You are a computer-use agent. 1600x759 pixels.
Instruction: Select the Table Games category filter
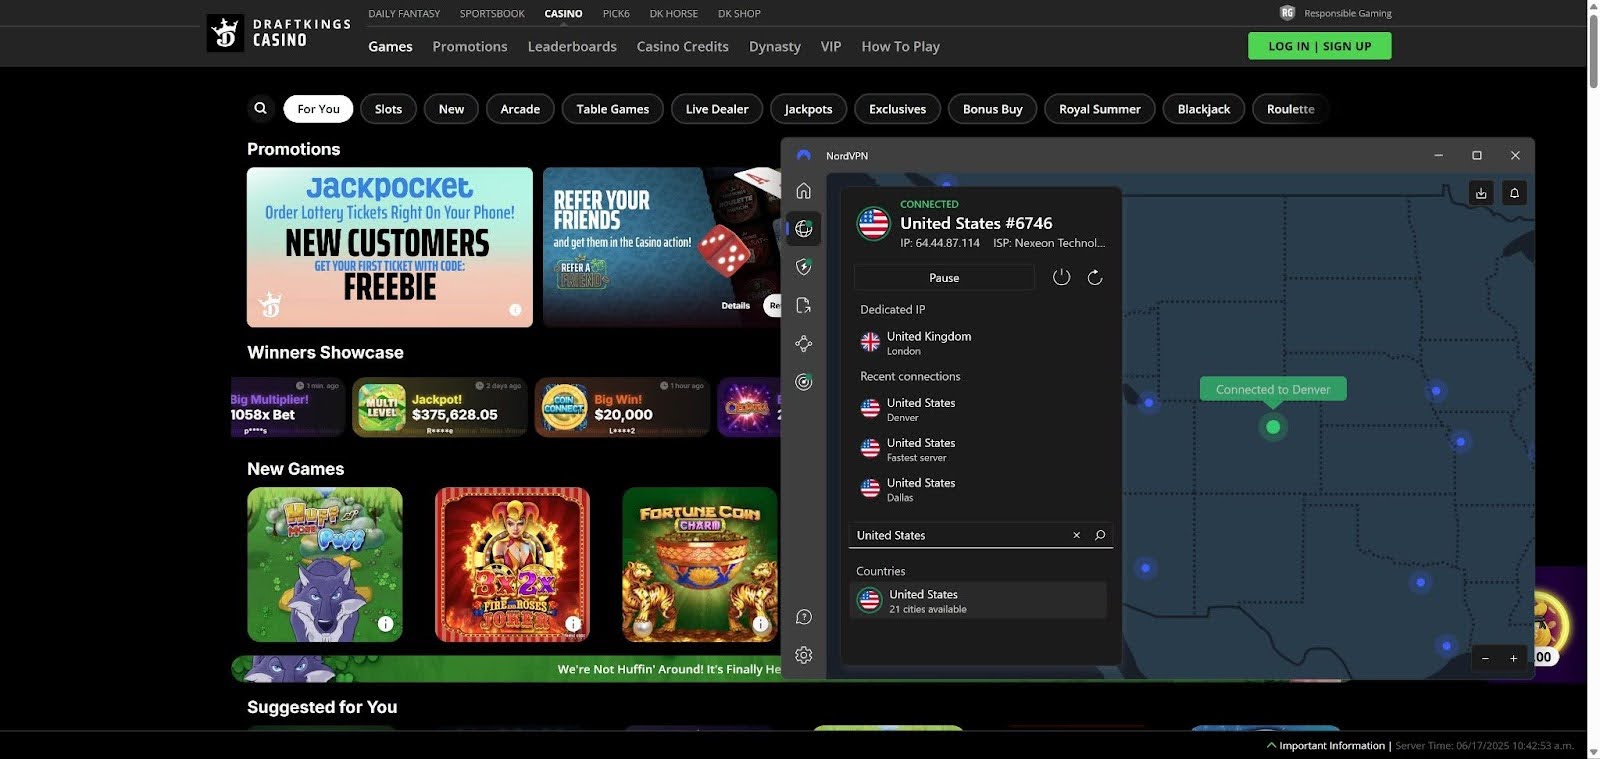click(x=612, y=109)
